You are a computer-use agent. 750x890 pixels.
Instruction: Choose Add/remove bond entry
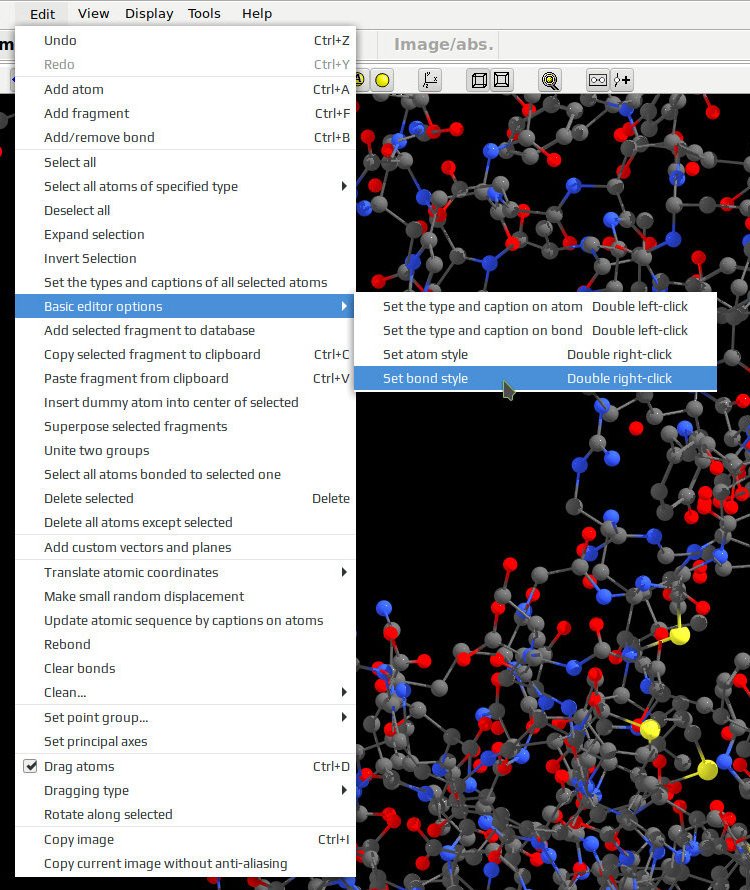pyautogui.click(x=185, y=137)
